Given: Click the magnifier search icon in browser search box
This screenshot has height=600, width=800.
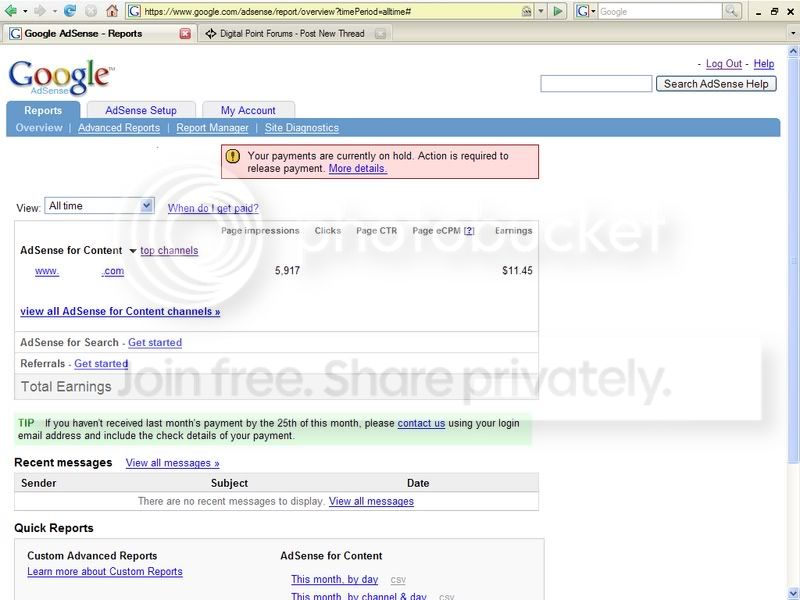Looking at the screenshot, I should click(x=731, y=11).
